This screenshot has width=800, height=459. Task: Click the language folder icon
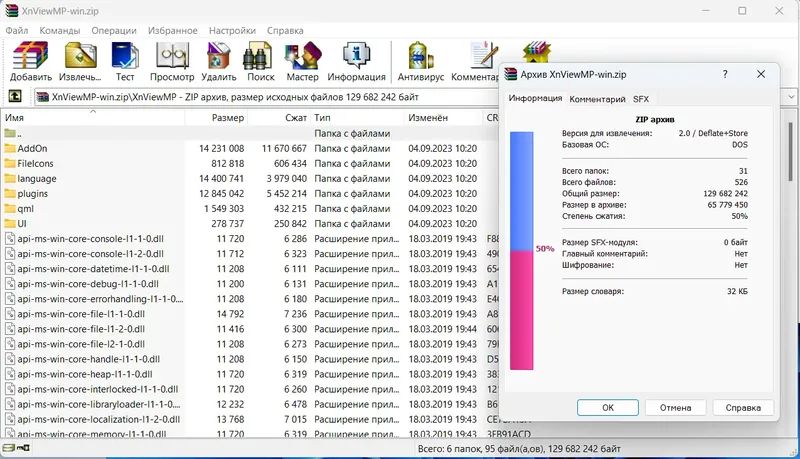[10, 178]
